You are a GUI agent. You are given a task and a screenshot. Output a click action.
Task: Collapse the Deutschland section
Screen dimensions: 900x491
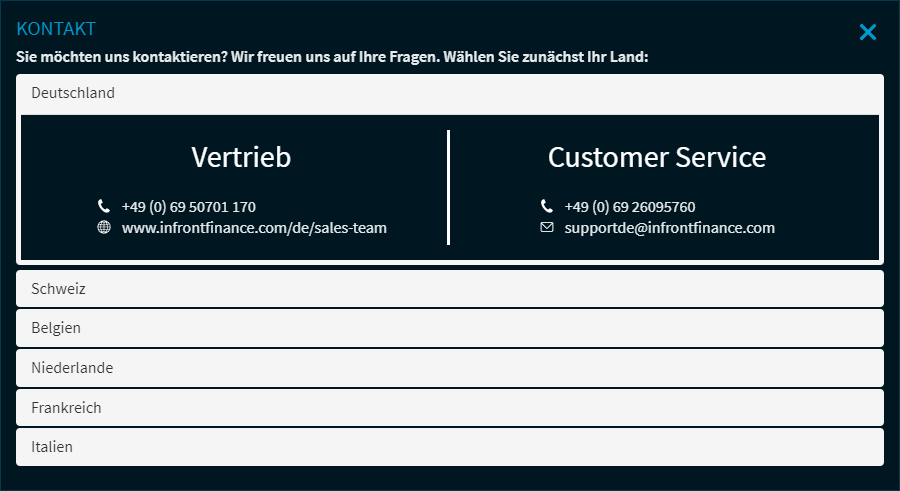coord(449,93)
